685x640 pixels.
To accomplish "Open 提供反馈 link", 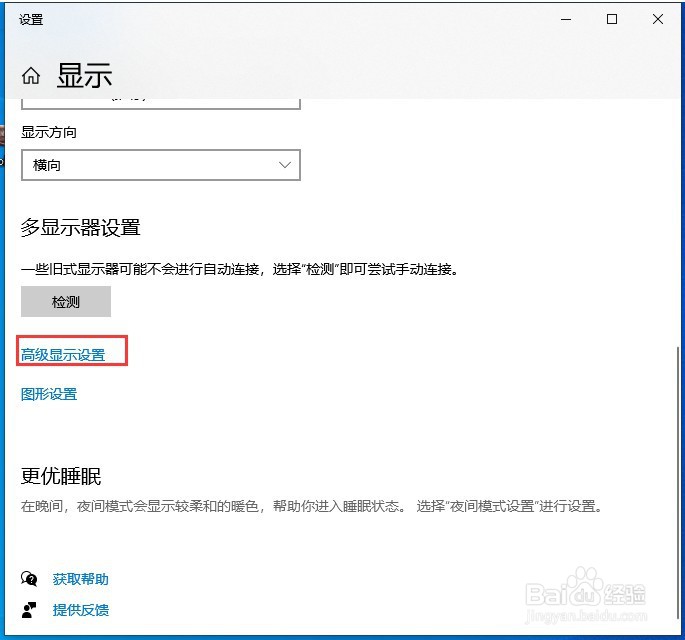I will 80,610.
